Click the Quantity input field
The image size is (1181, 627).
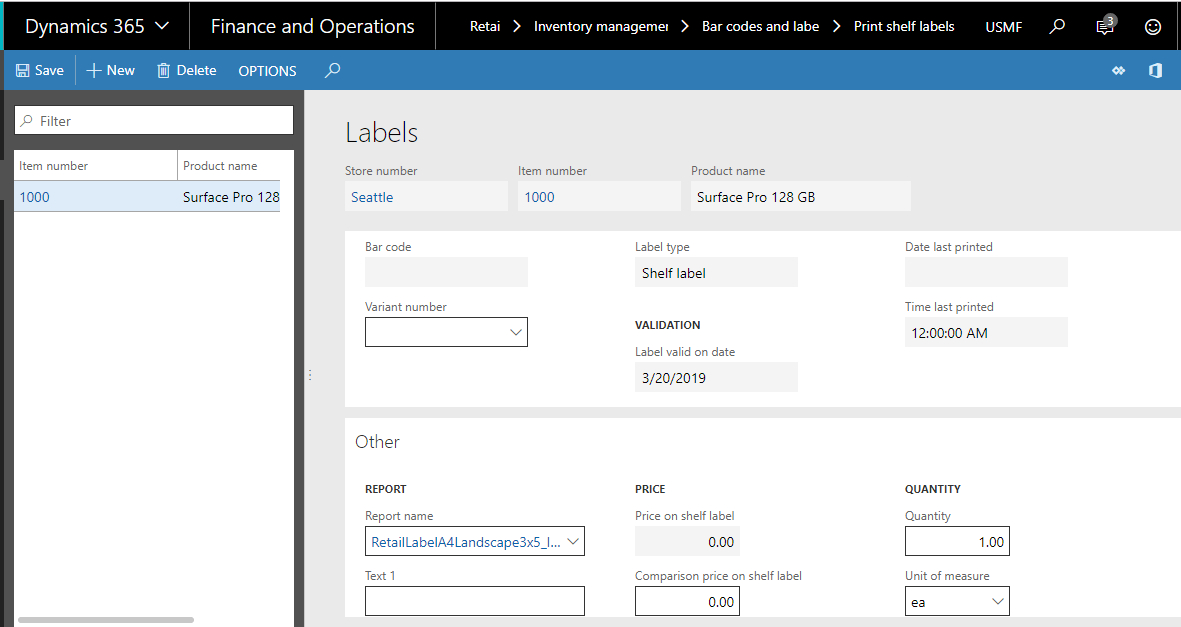pyautogui.click(x=957, y=542)
